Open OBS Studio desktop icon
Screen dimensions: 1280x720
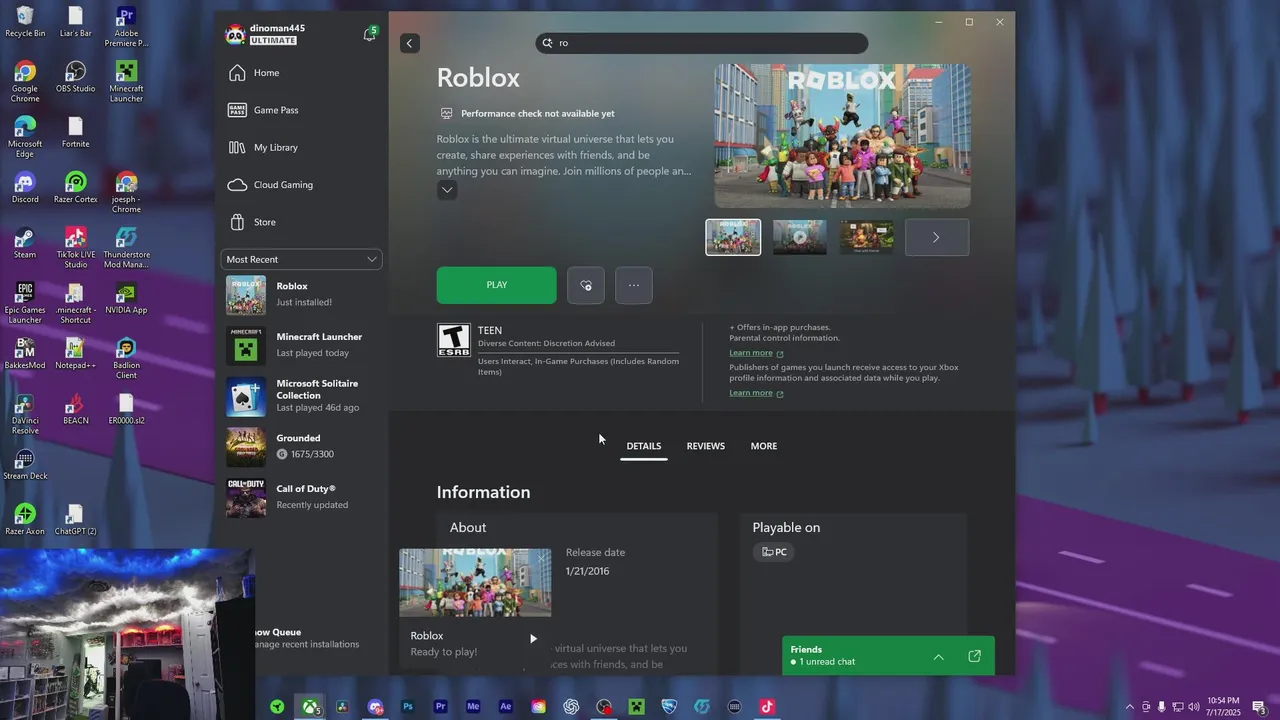tap(76, 77)
